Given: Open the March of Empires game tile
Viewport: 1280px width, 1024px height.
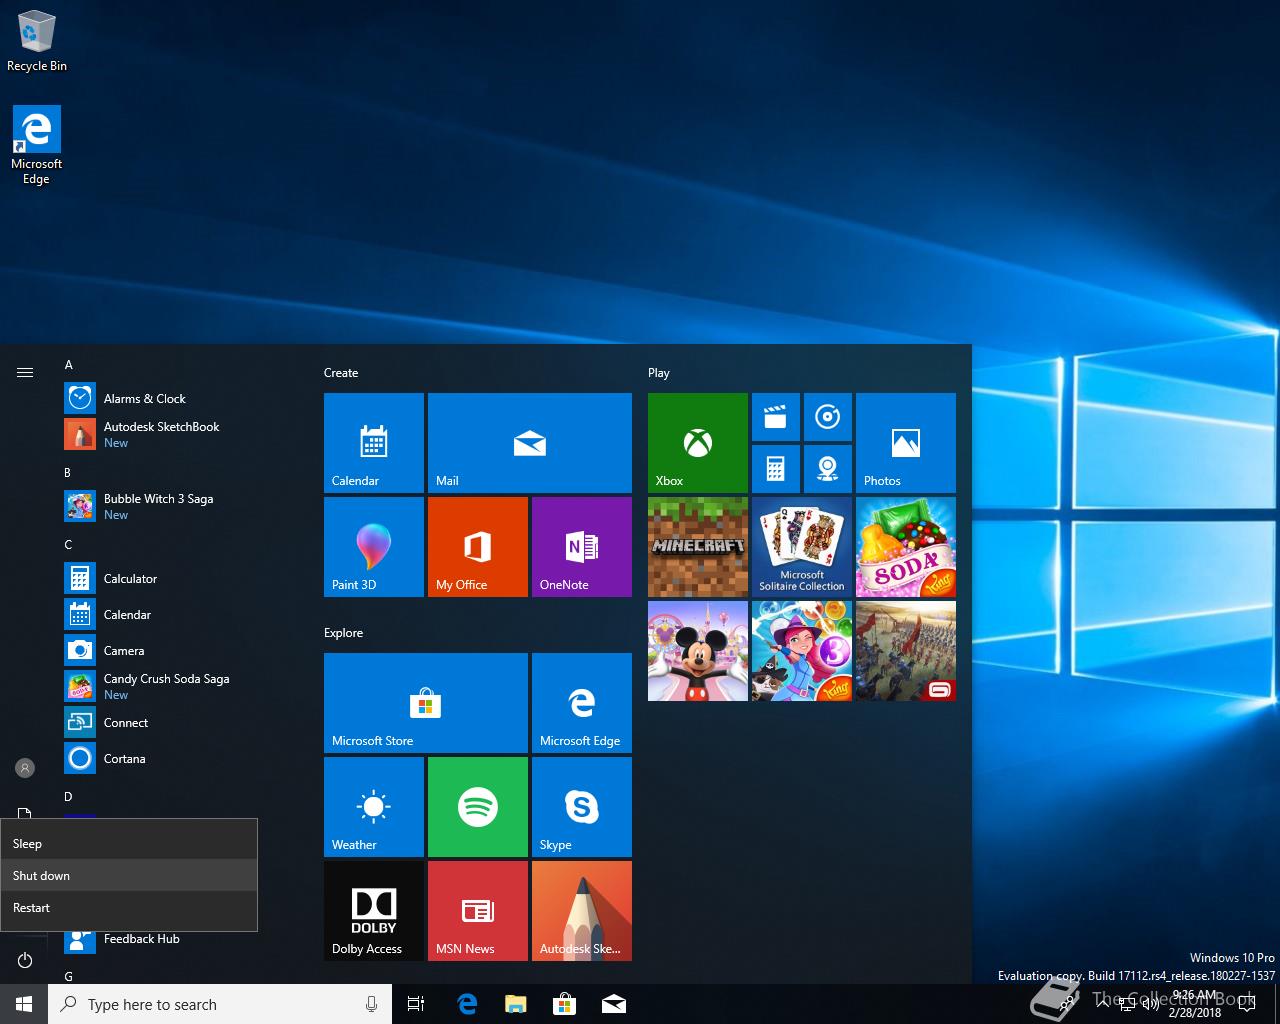Looking at the screenshot, I should point(906,651).
